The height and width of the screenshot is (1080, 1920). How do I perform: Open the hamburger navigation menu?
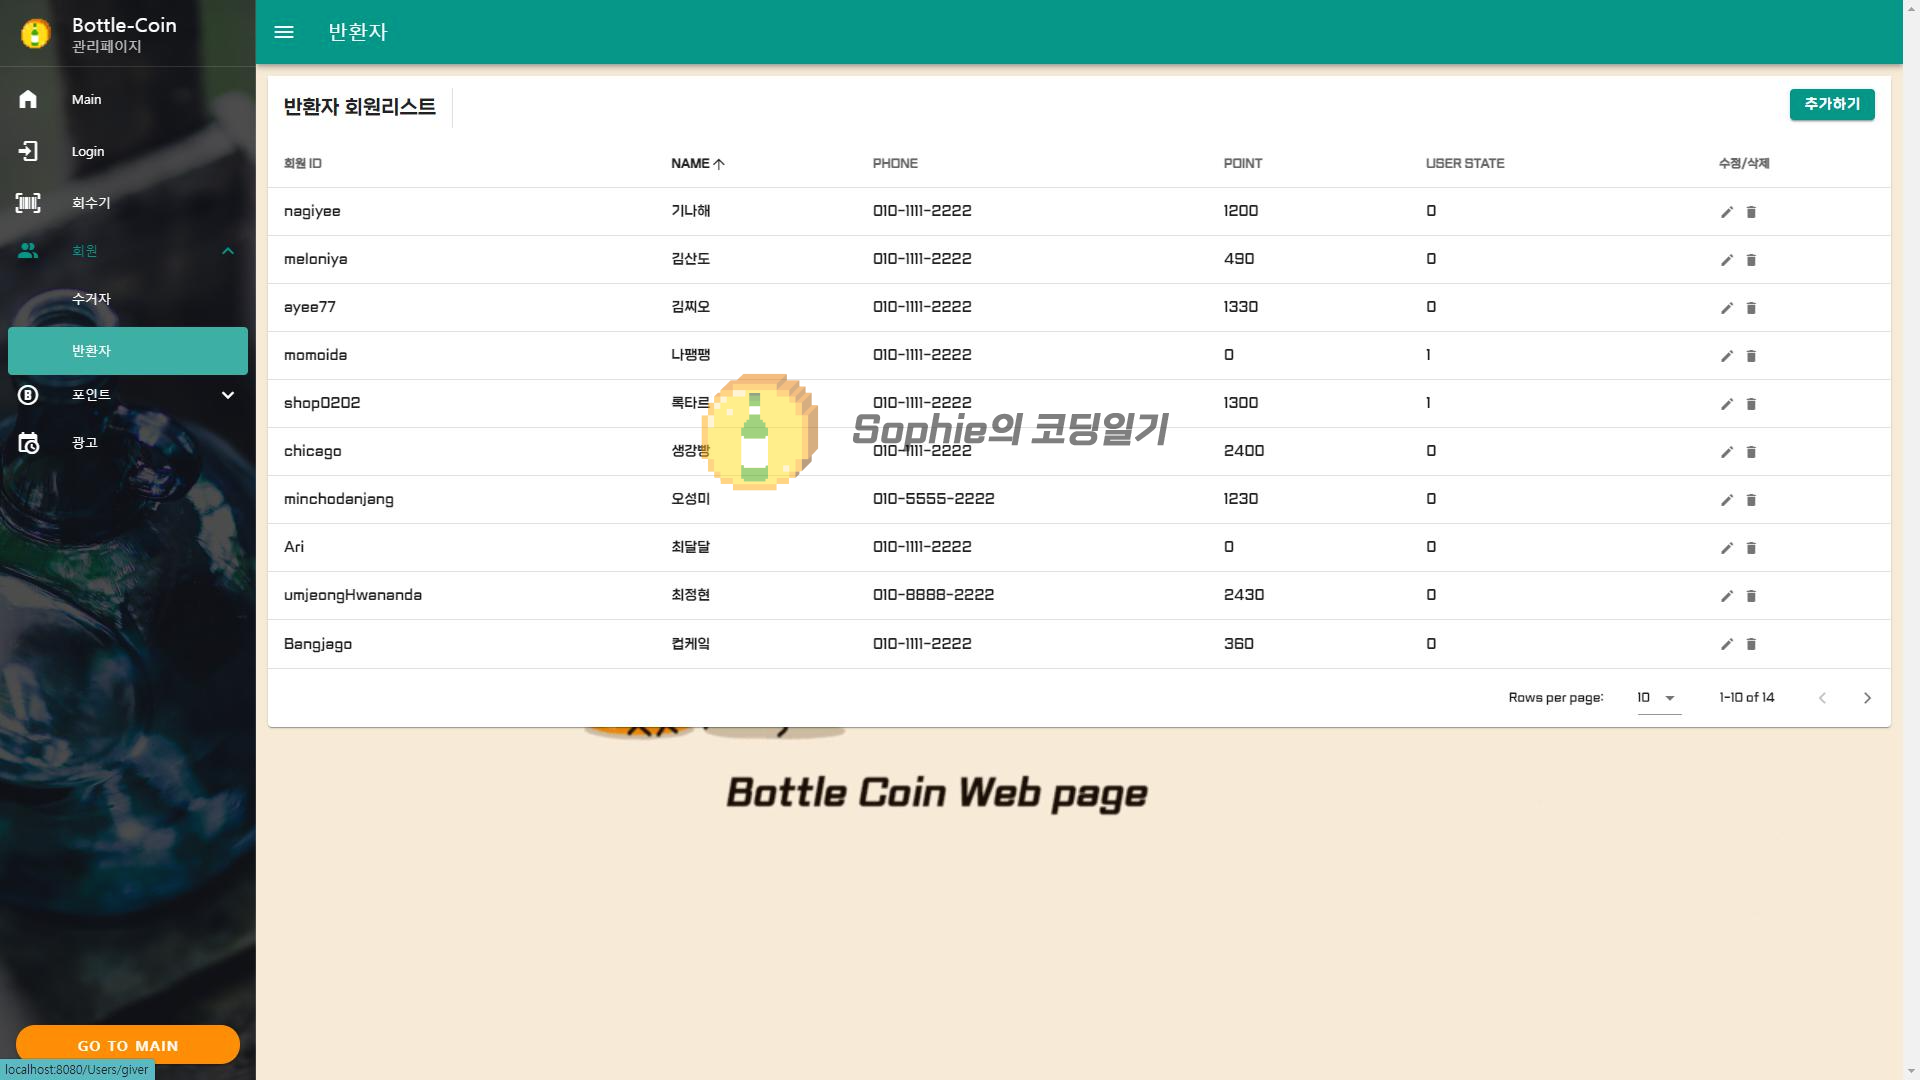284,32
